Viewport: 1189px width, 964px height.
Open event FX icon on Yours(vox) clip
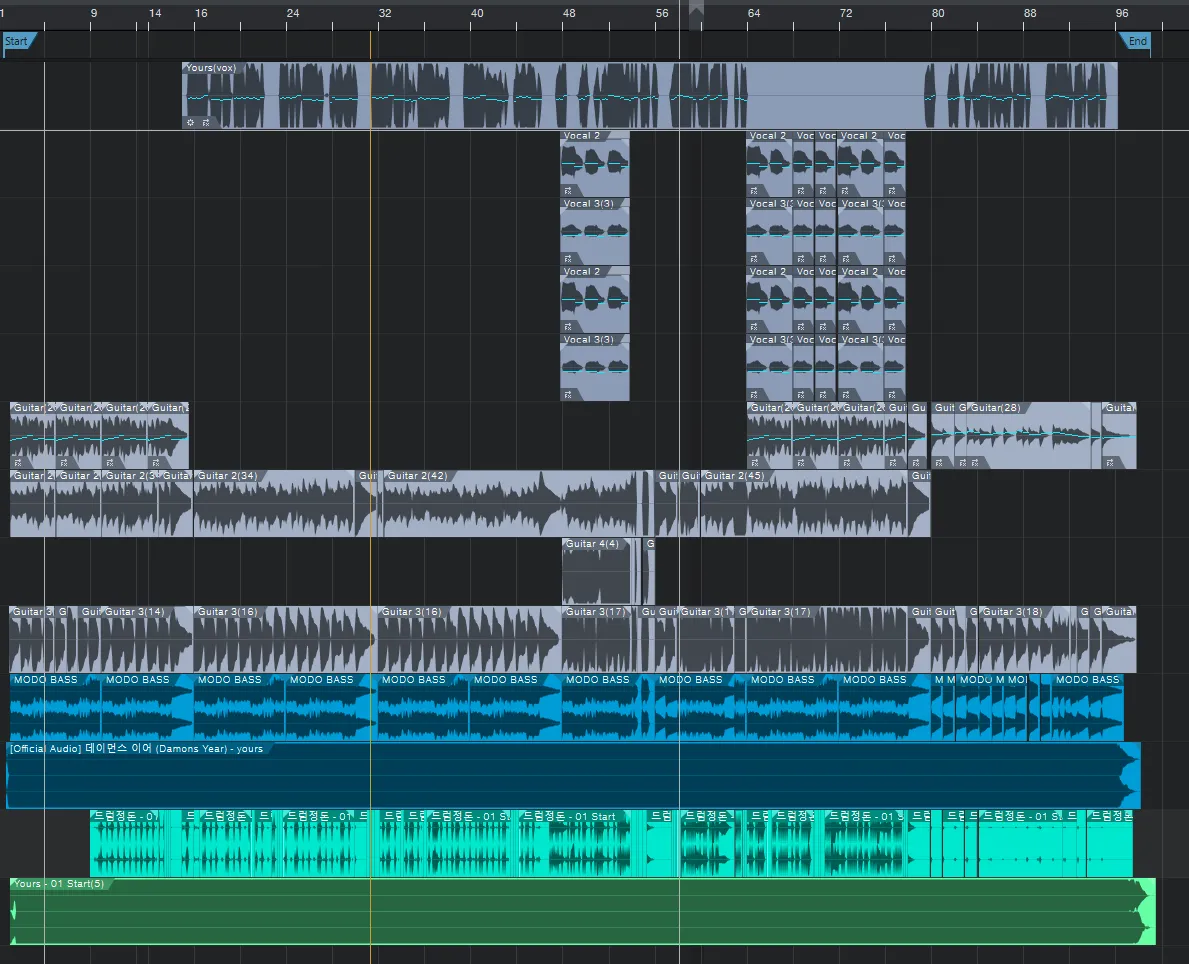206,122
